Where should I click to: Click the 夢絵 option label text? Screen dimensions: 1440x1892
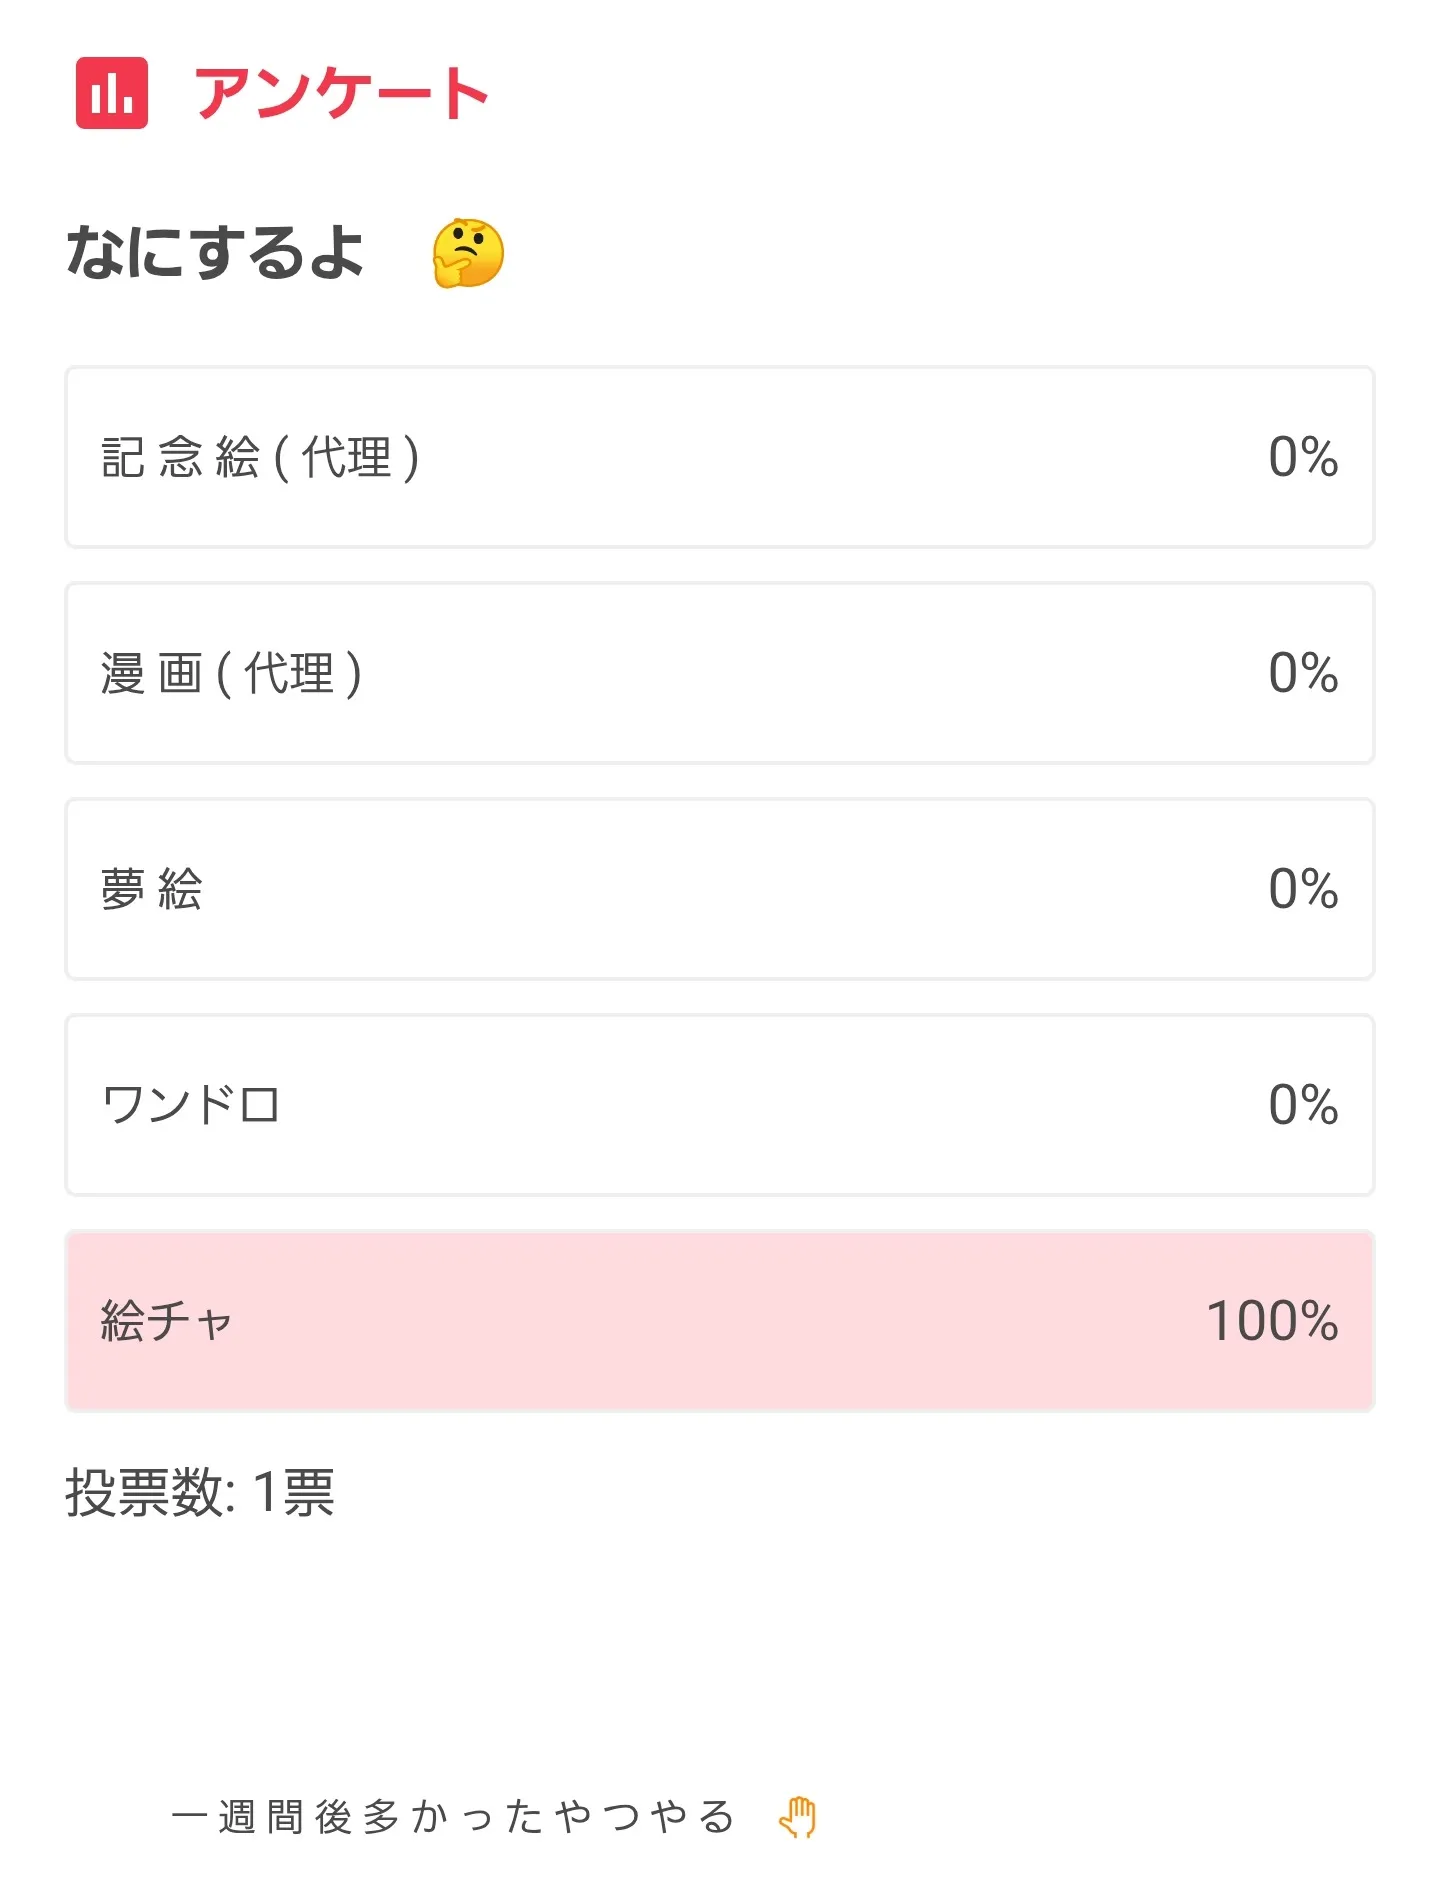point(152,889)
